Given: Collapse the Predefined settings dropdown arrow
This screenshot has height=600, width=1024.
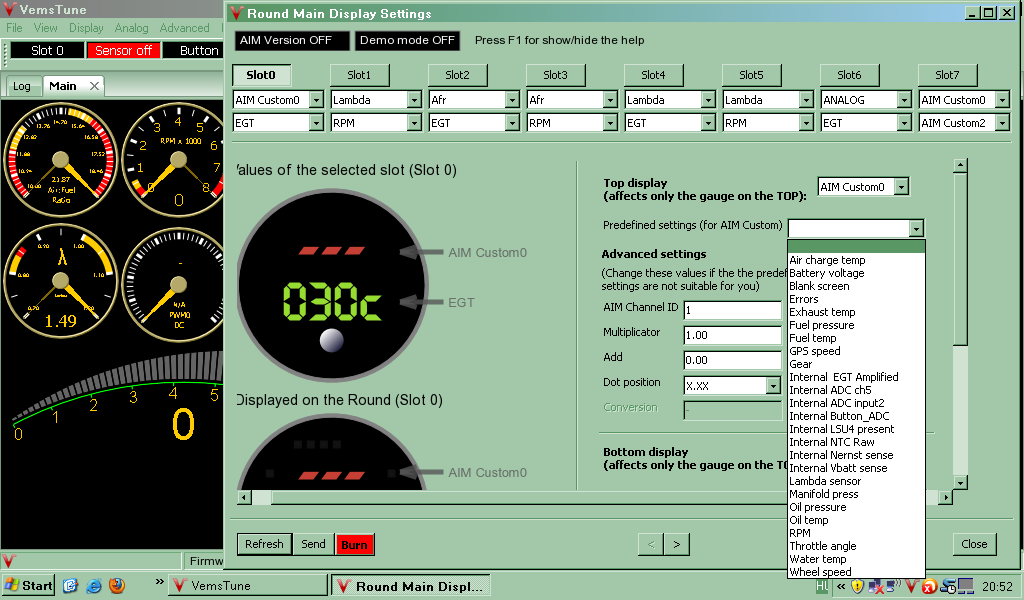Looking at the screenshot, I should [916, 229].
